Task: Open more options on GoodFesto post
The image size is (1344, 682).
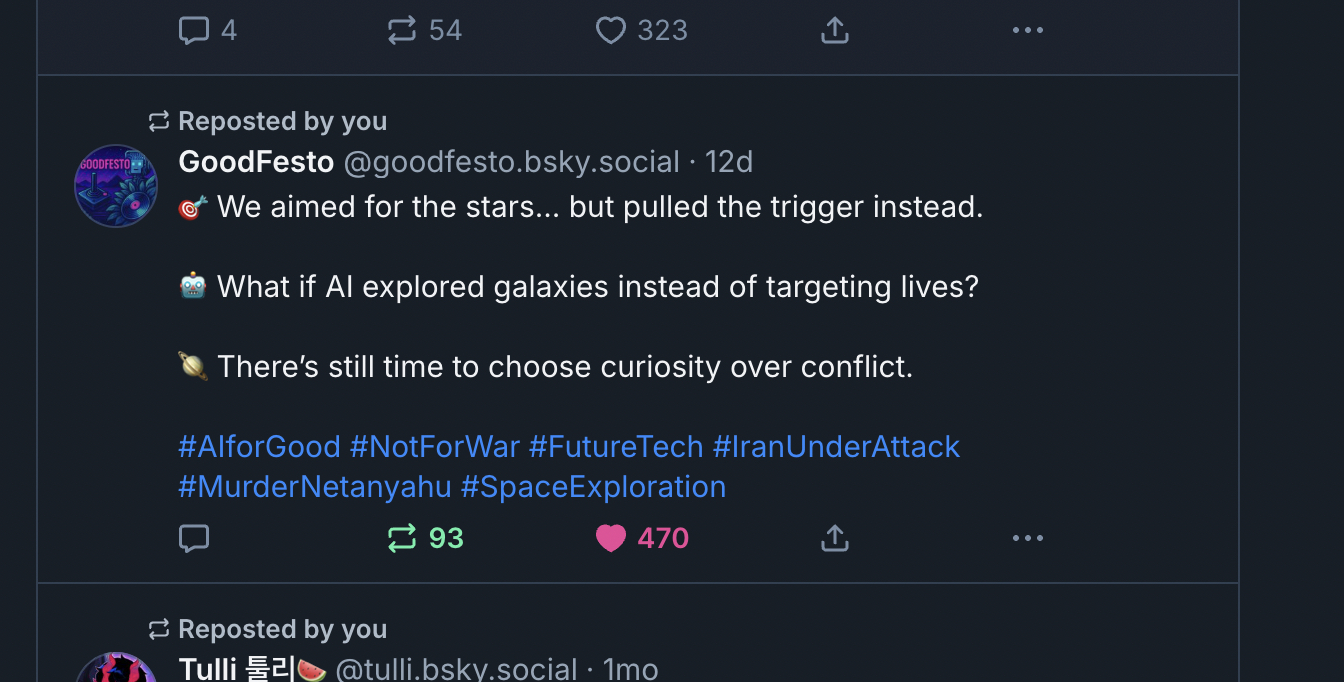Action: [x=1027, y=538]
